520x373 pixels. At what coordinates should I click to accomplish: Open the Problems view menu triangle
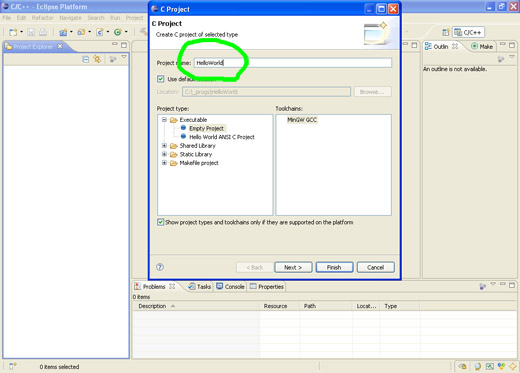(493, 284)
